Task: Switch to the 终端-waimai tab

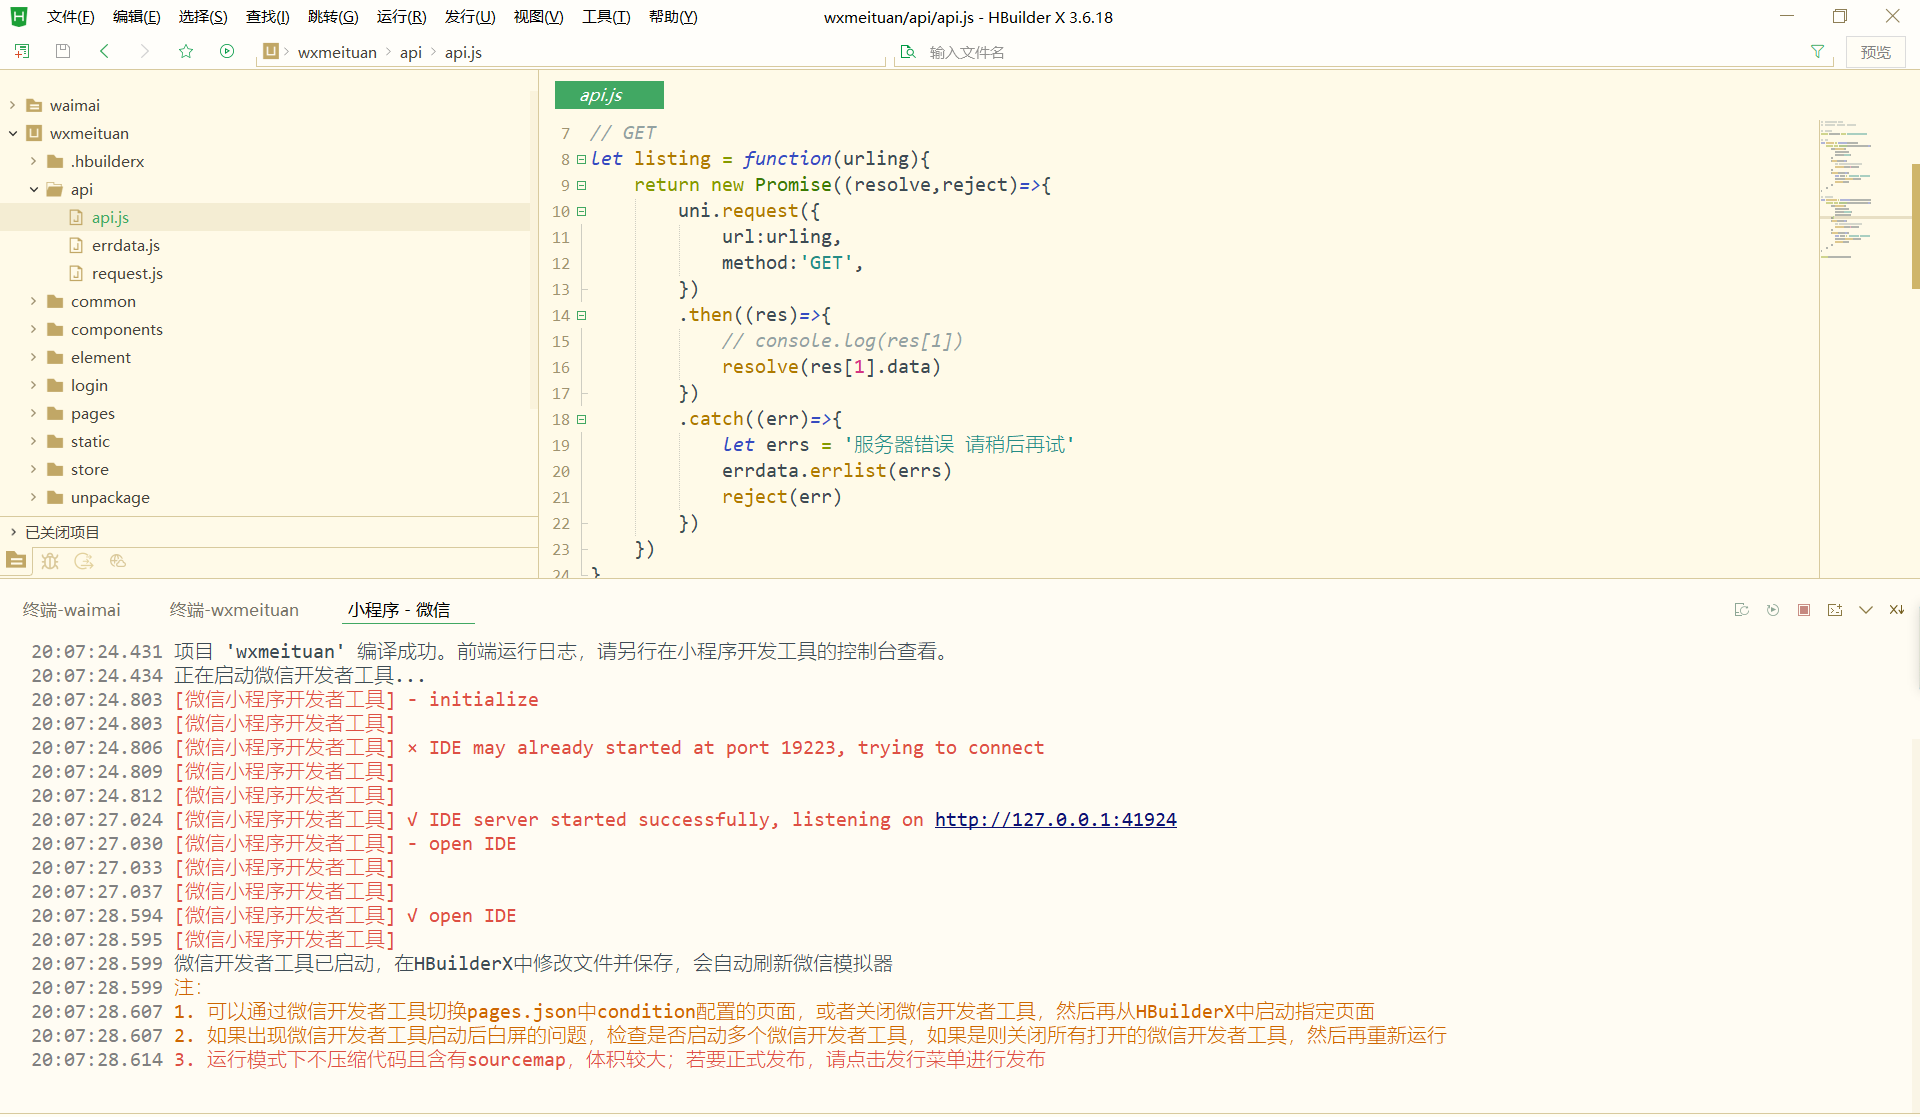Action: point(72,610)
